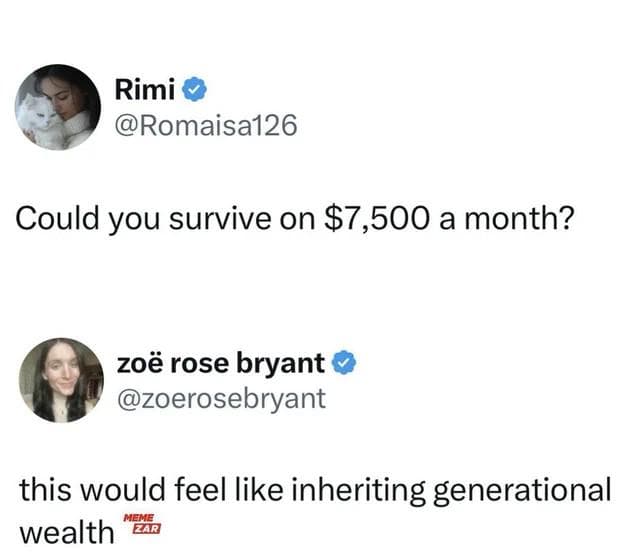Click the word "wealth" in the reply
This screenshot has width=640, height=555.
[66, 529]
